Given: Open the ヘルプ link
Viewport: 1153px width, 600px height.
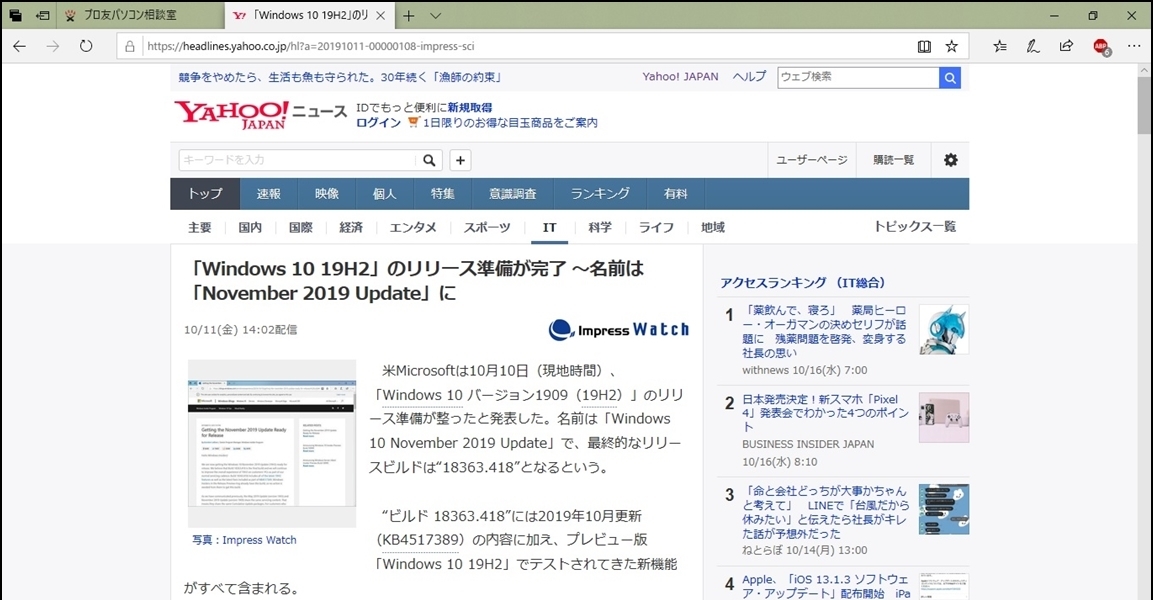Looking at the screenshot, I should click(749, 76).
